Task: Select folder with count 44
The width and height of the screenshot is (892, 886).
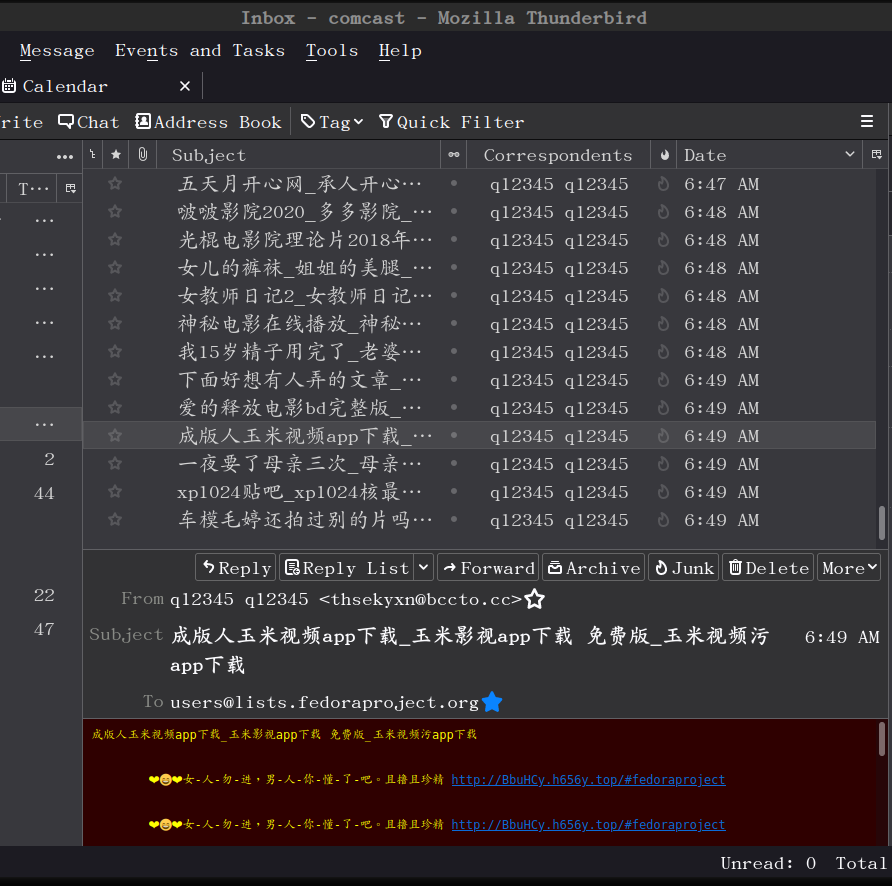Action: pyautogui.click(x=44, y=493)
